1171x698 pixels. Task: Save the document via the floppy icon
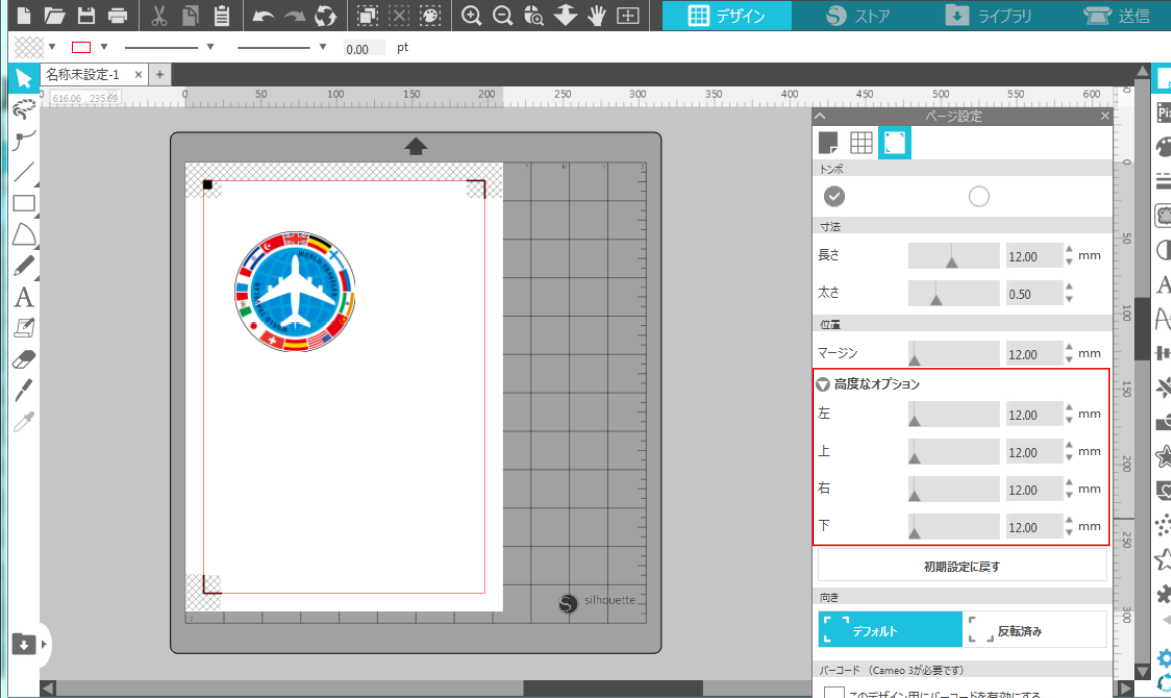86,15
